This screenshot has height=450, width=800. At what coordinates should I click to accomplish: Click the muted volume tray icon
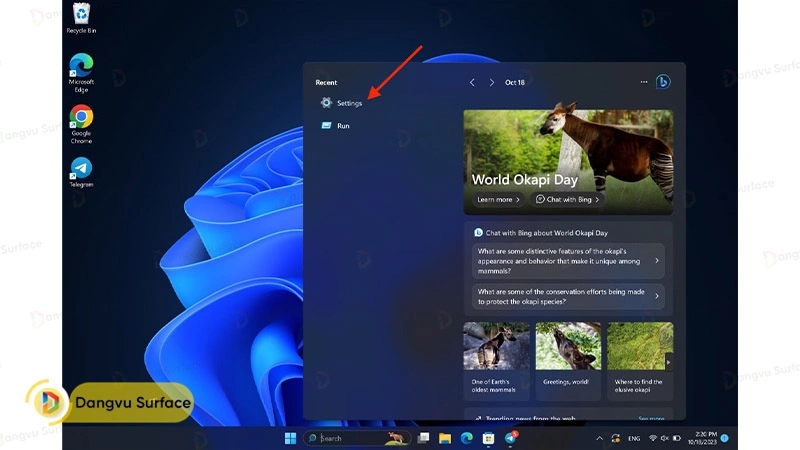pos(665,438)
